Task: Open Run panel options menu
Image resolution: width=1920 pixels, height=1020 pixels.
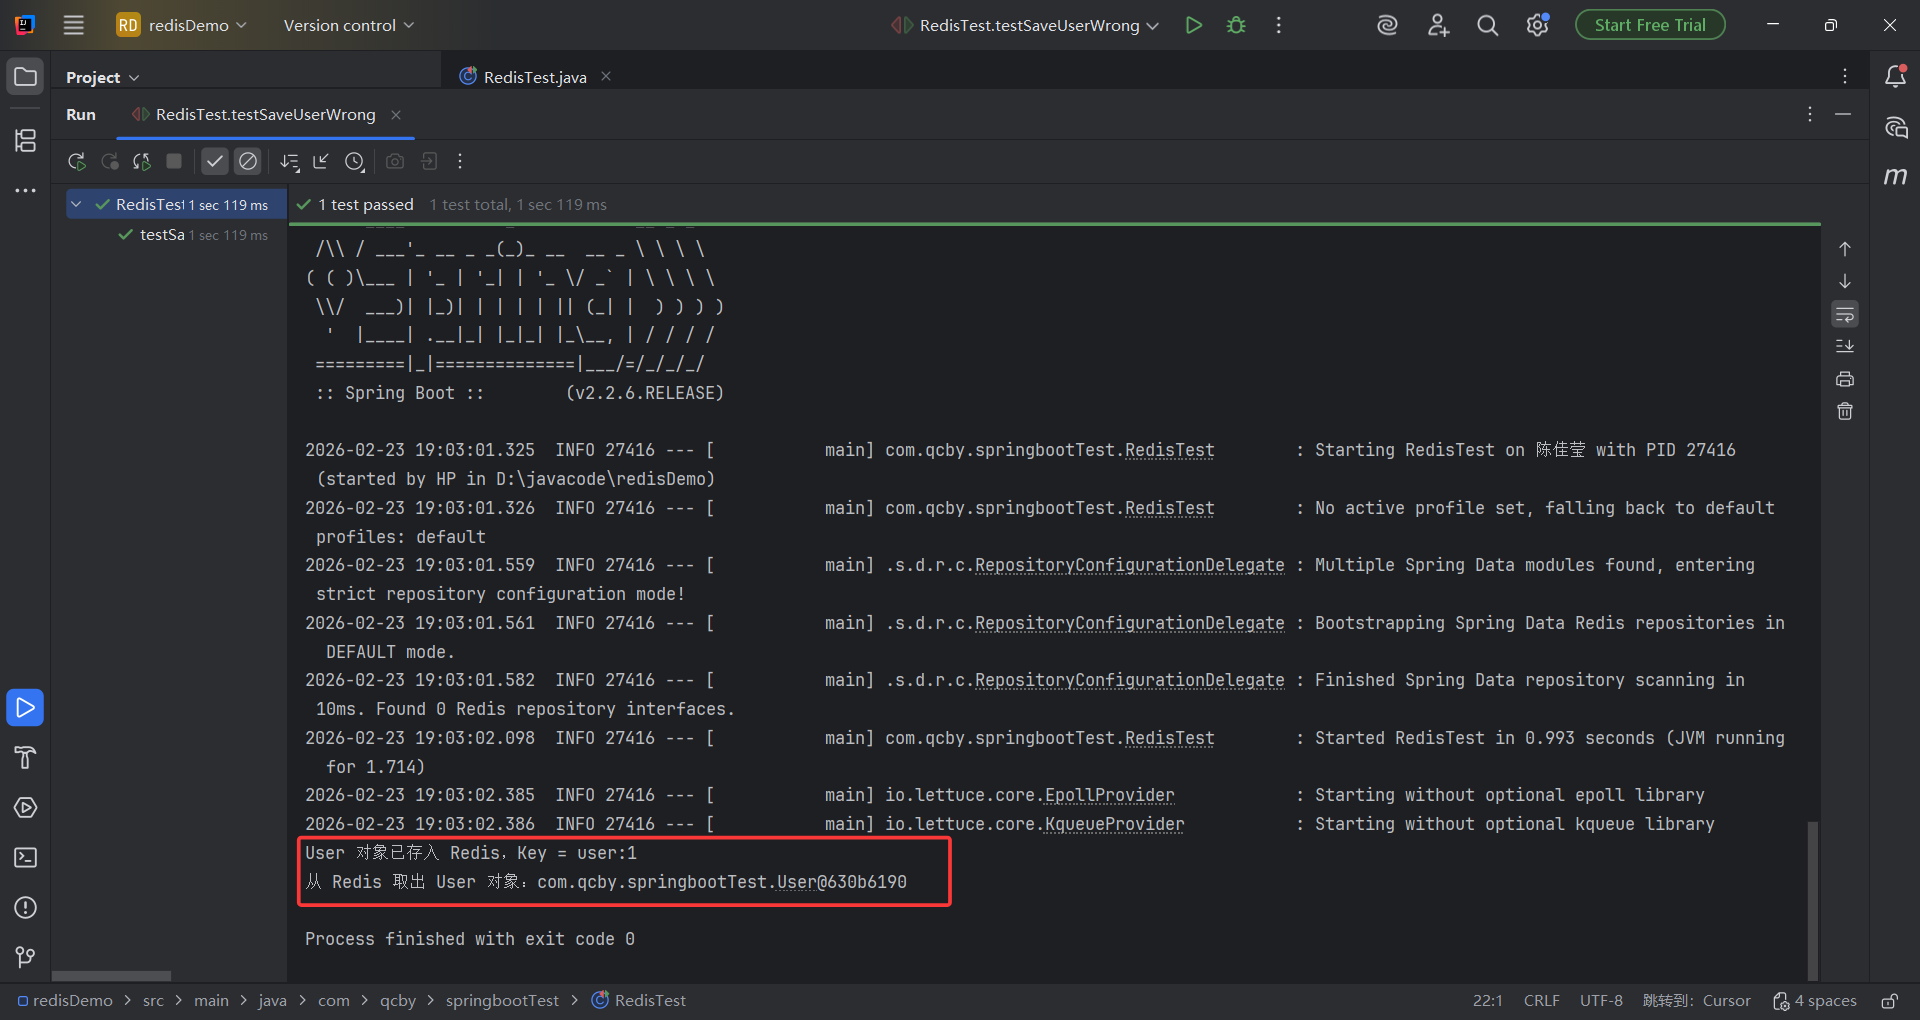Action: [1810, 114]
